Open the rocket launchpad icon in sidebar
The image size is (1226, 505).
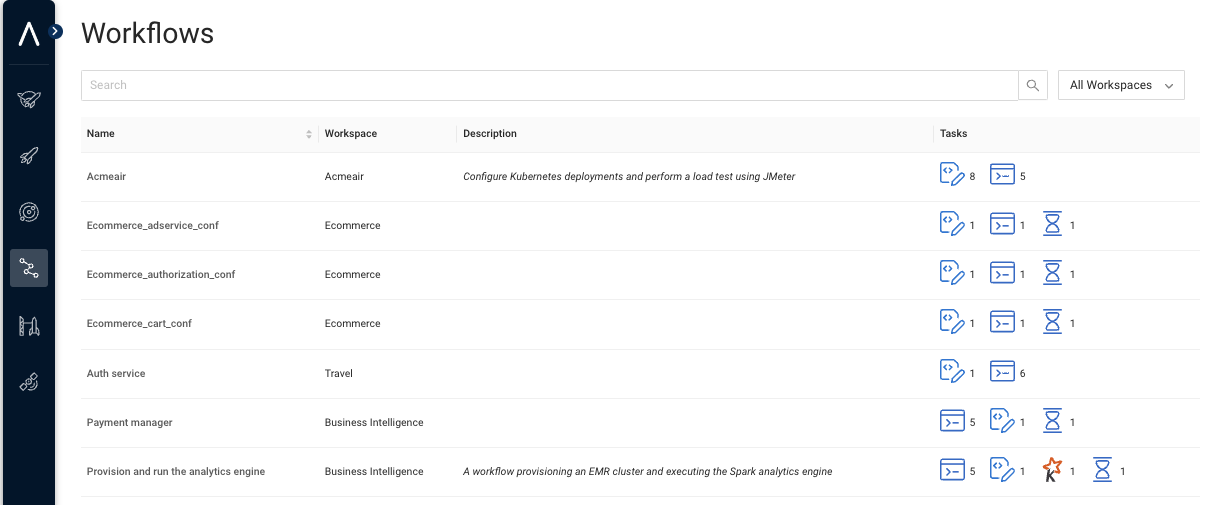click(29, 325)
